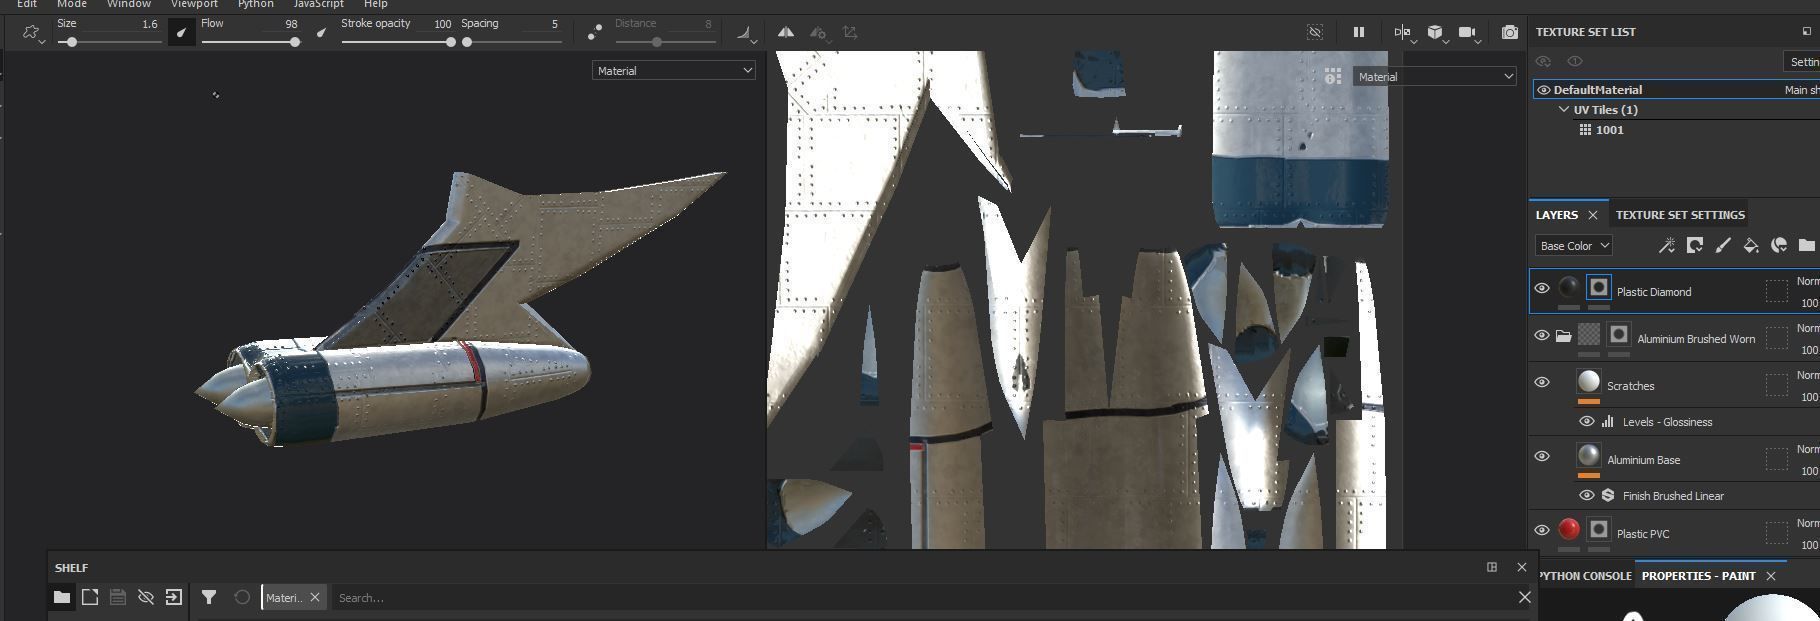
Task: Open the Mode menu
Action: tap(72, 4)
